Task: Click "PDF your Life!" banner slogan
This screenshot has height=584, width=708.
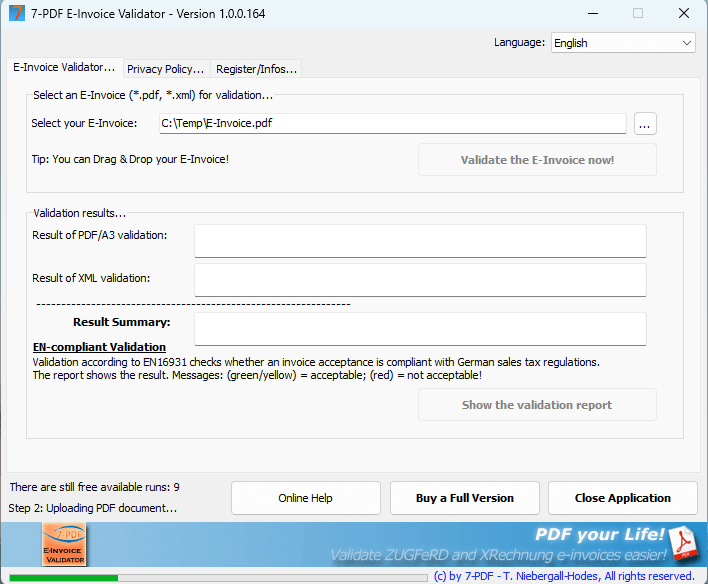Action: click(600, 534)
